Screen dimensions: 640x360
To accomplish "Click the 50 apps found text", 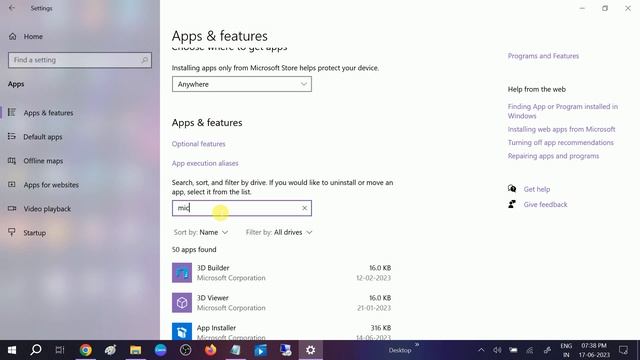I will pyautogui.click(x=194, y=249).
